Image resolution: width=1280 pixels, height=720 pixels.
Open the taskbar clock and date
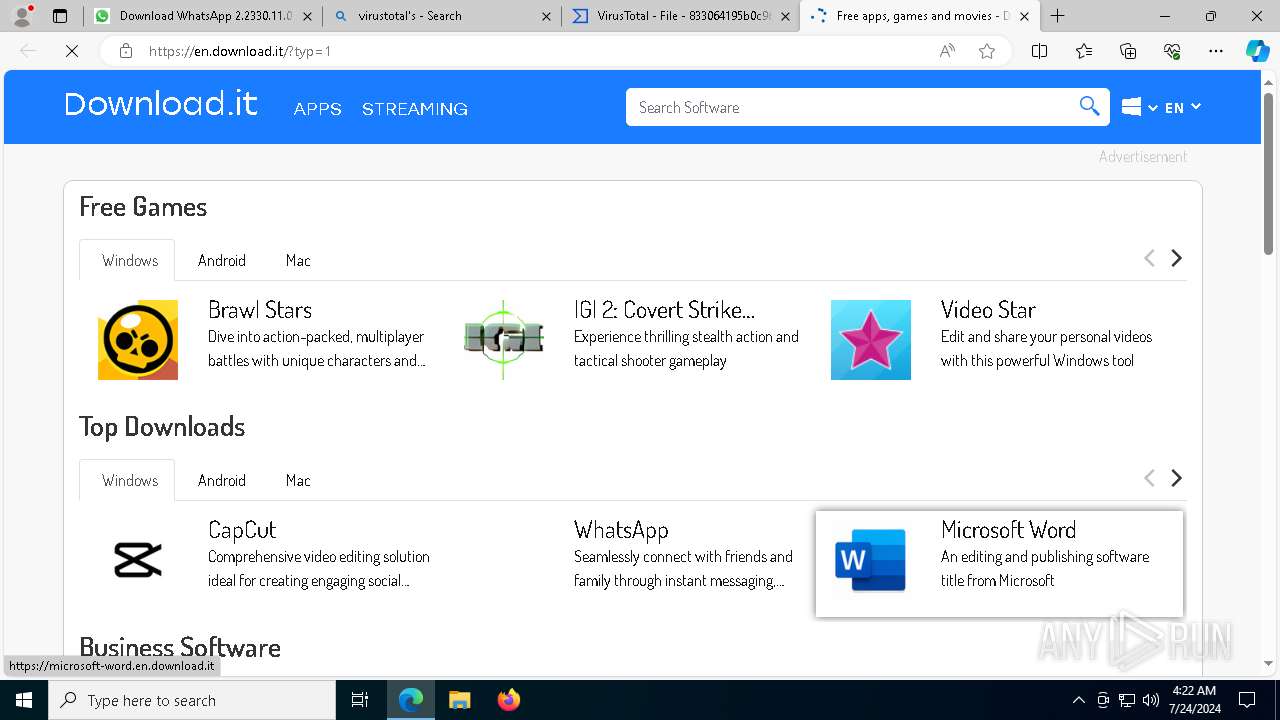tap(1193, 700)
